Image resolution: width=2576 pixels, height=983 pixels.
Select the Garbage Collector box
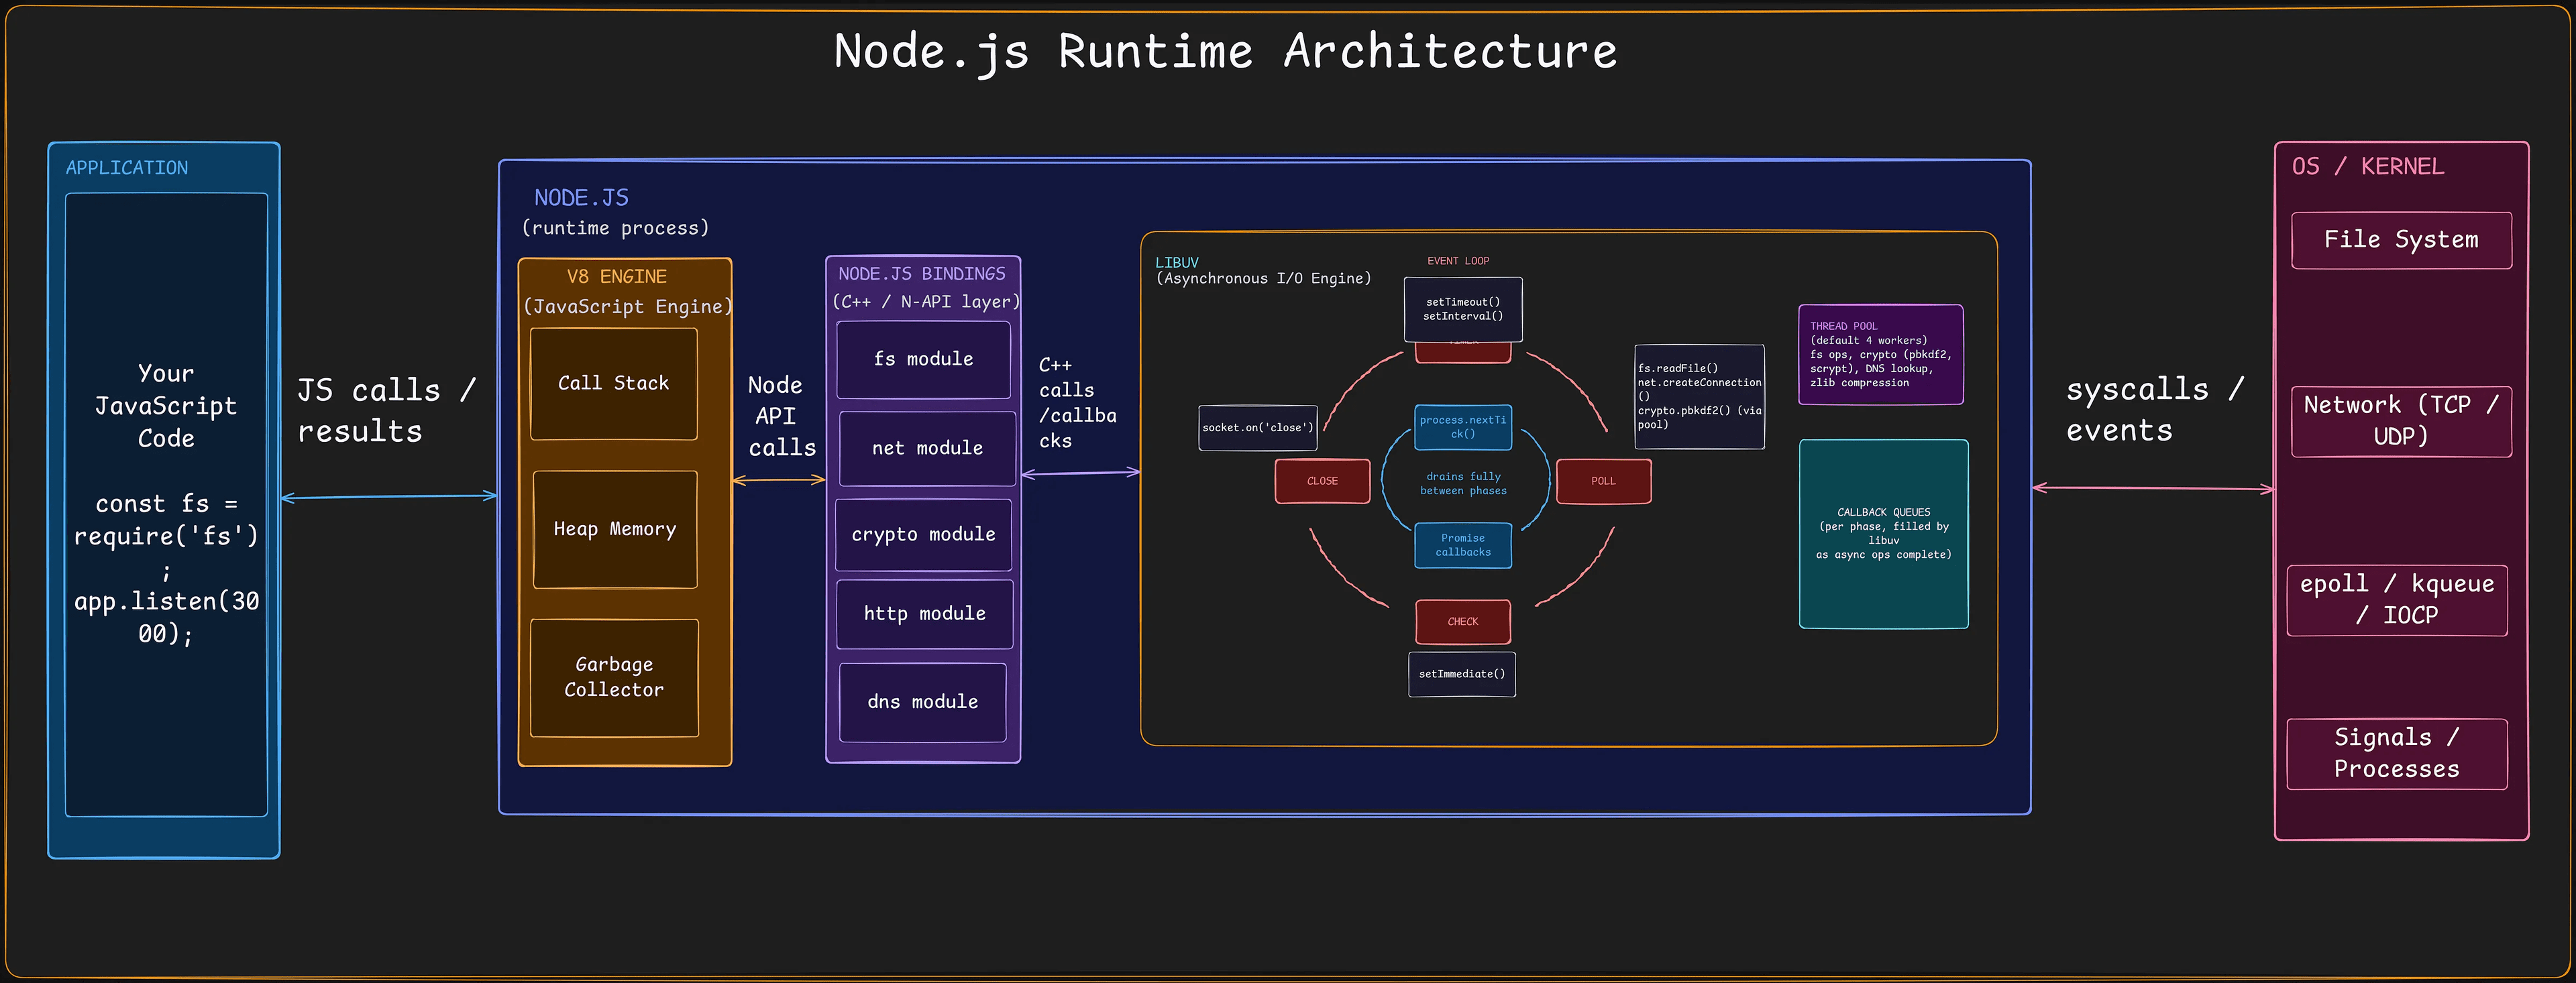(x=614, y=677)
